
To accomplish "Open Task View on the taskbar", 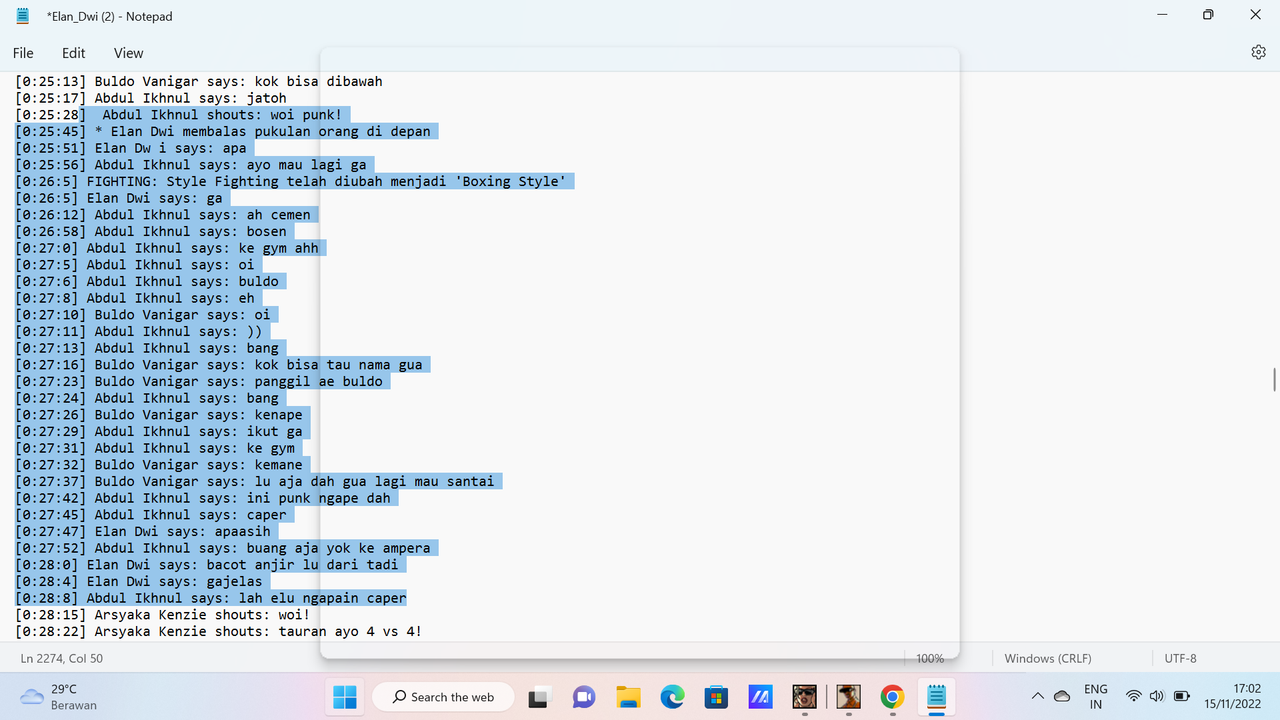I will [x=540, y=697].
